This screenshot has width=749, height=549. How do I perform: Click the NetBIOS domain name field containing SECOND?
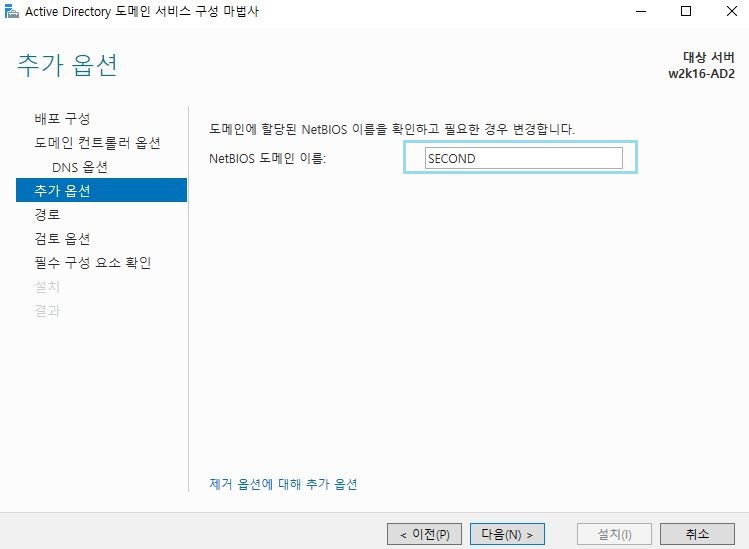[x=524, y=158]
